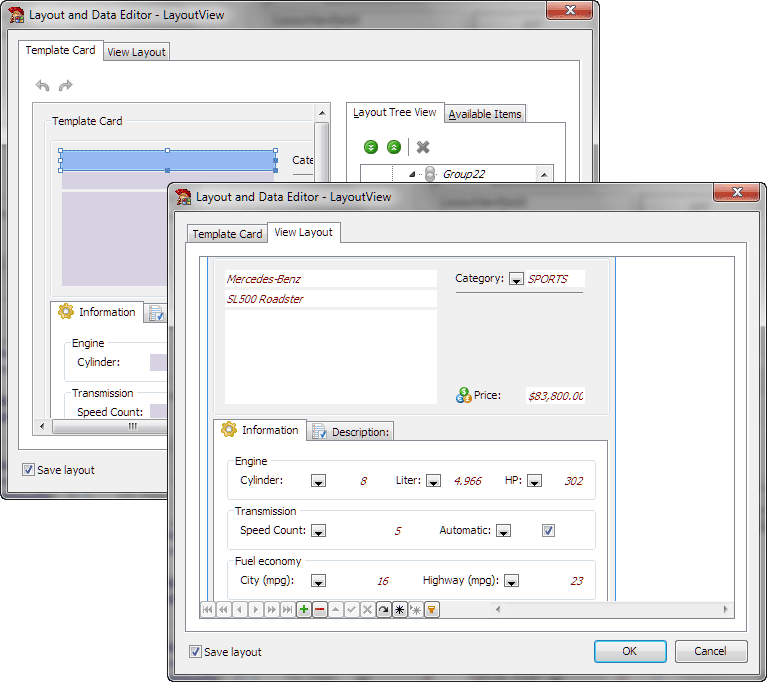Image resolution: width=767 pixels, height=682 pixels.
Task: Jump to next page in navigator
Action: click(271, 610)
